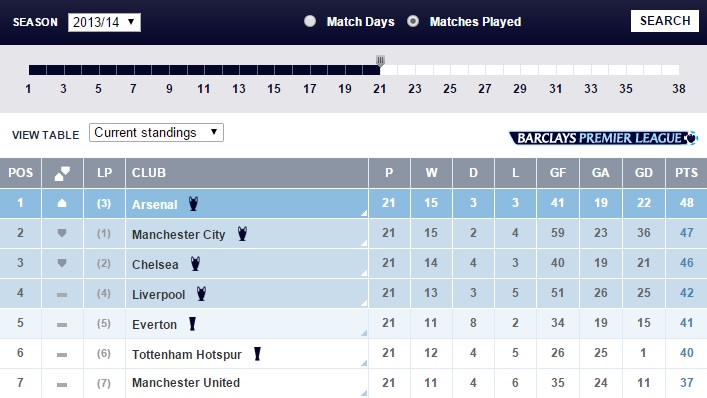Expand the Everton row corner triangle
Viewport: 707px width, 398px height.
pyautogui.click(x=364, y=333)
